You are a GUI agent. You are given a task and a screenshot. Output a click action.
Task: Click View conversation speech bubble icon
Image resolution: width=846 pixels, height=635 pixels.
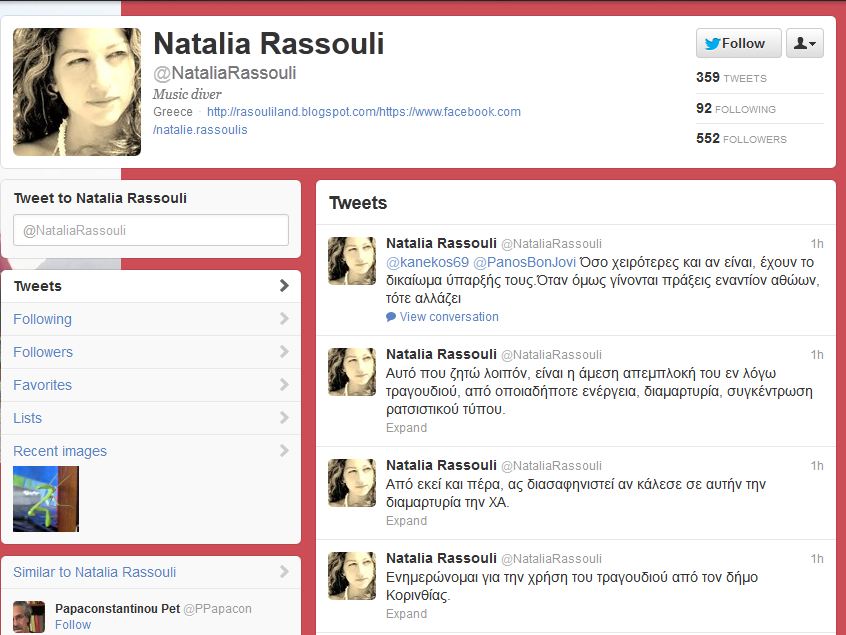point(391,317)
